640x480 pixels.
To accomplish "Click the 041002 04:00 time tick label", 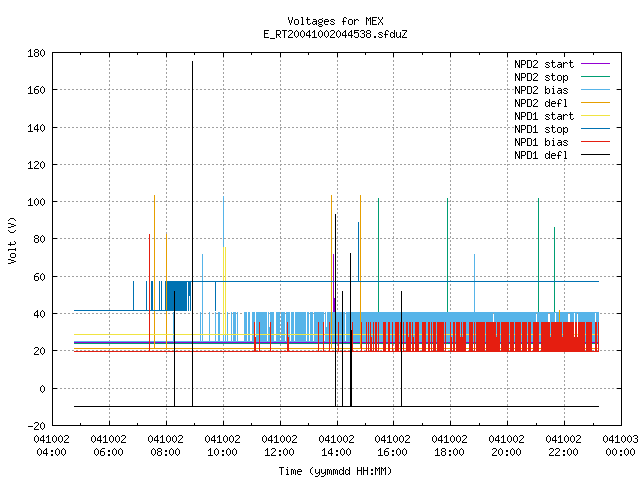I will 51,446.
